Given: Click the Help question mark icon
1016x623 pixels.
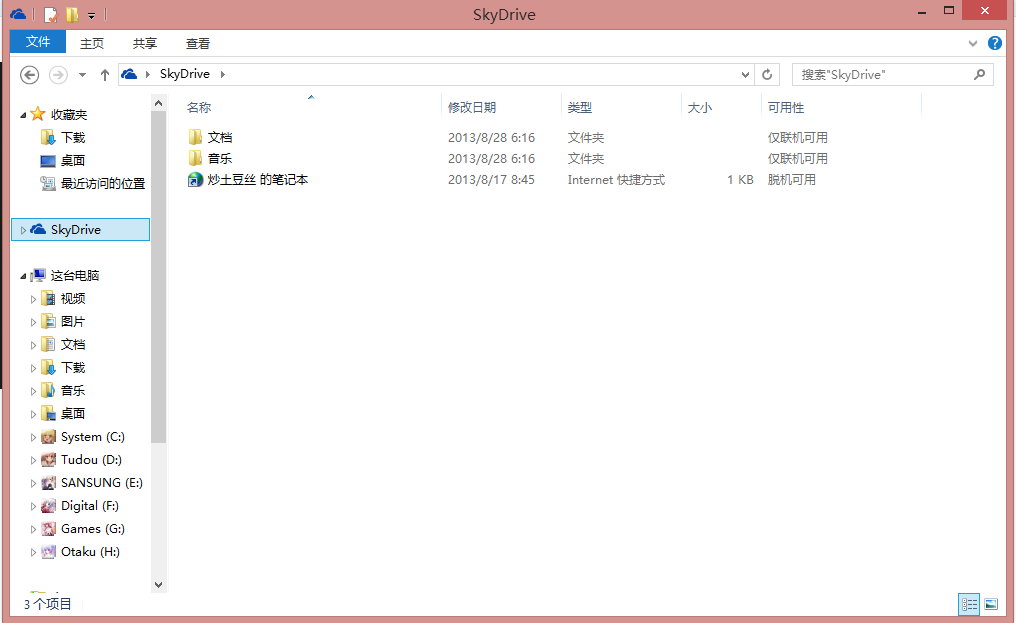Looking at the screenshot, I should pyautogui.click(x=994, y=43).
